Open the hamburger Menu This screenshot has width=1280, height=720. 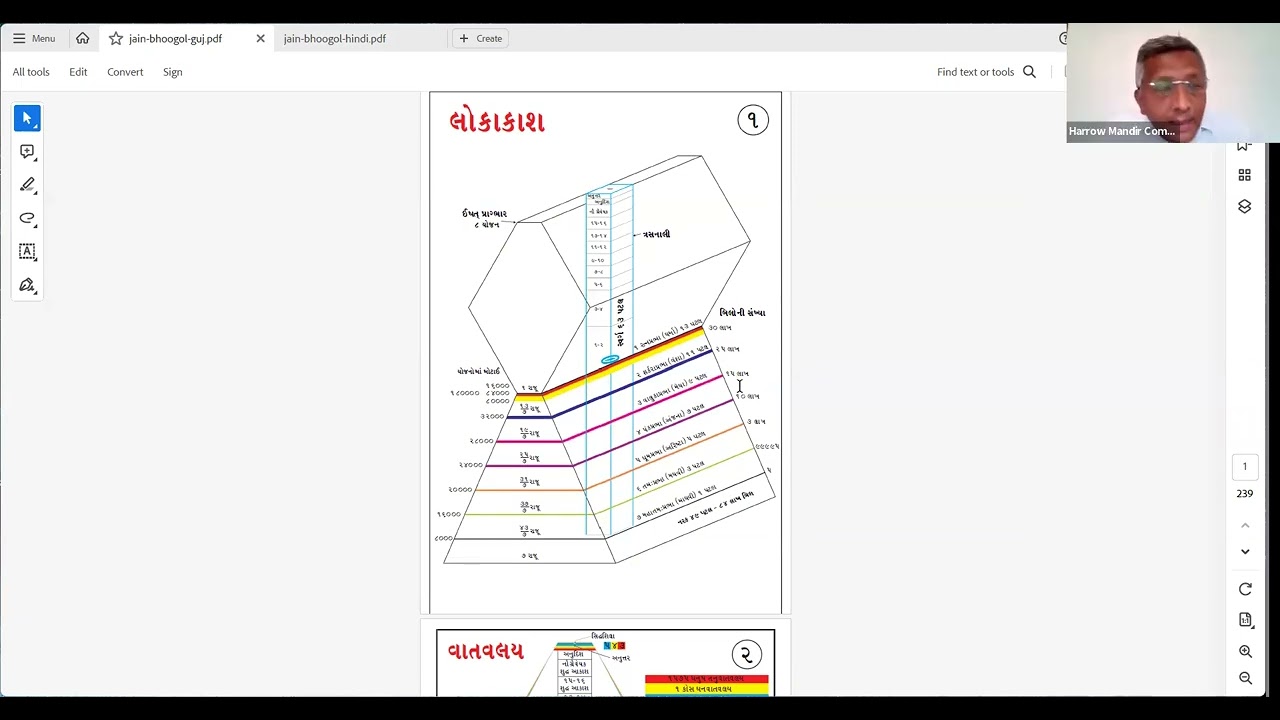(x=34, y=38)
